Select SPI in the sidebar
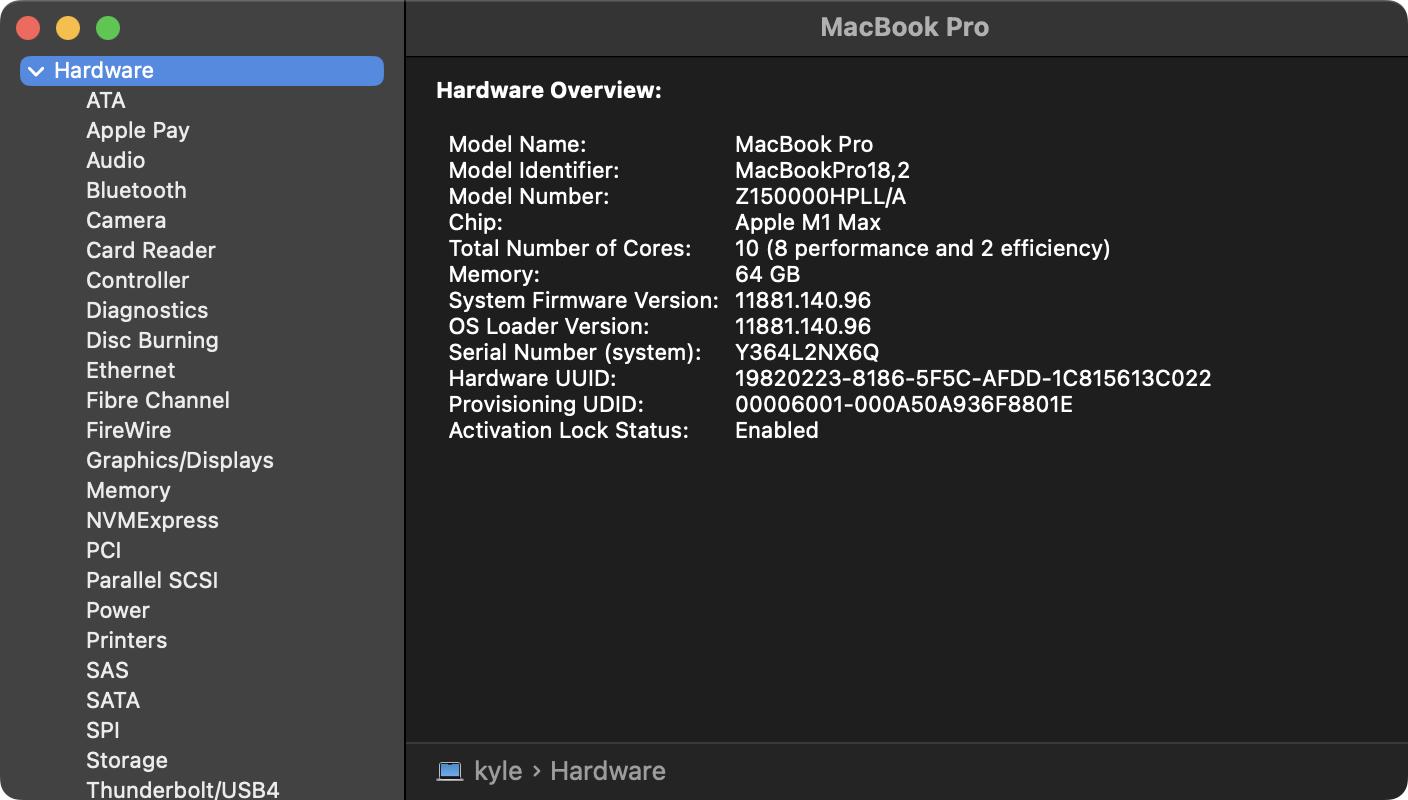Image resolution: width=1408 pixels, height=800 pixels. (x=103, y=731)
